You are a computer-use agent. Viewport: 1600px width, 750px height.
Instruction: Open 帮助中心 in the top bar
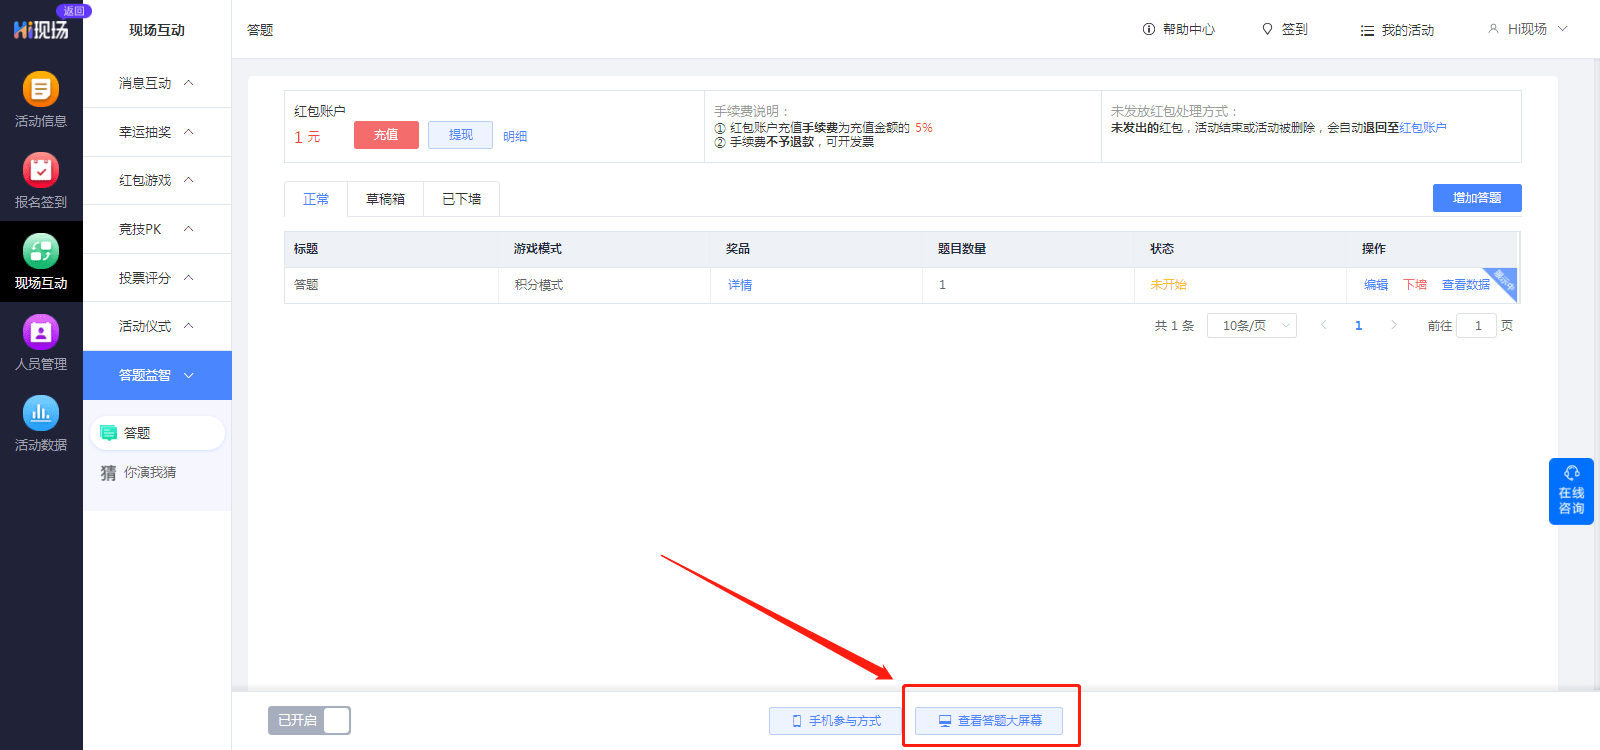1178,30
